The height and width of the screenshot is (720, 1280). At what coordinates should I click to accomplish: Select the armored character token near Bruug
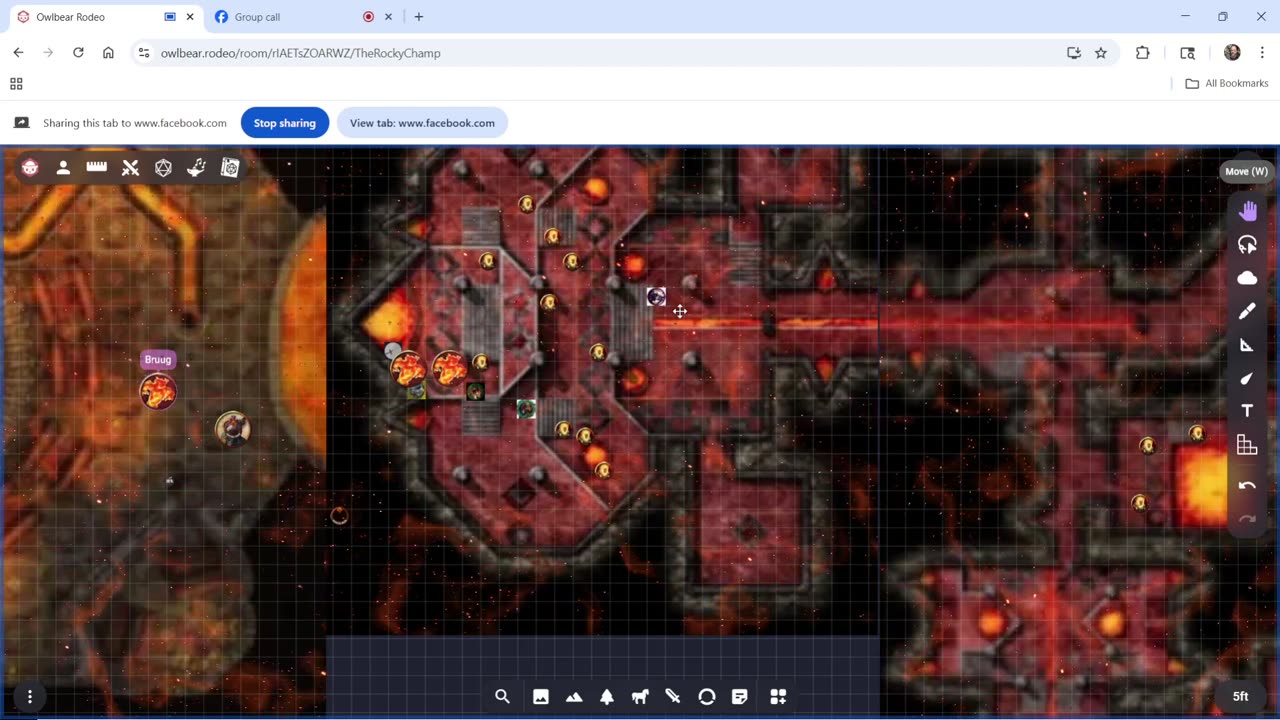(233, 429)
